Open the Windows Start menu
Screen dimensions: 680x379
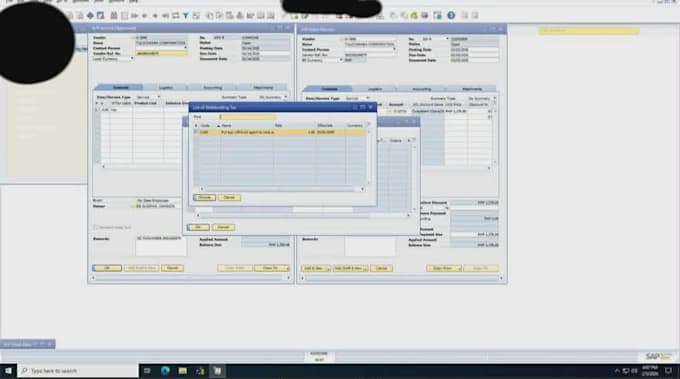coord(8,371)
